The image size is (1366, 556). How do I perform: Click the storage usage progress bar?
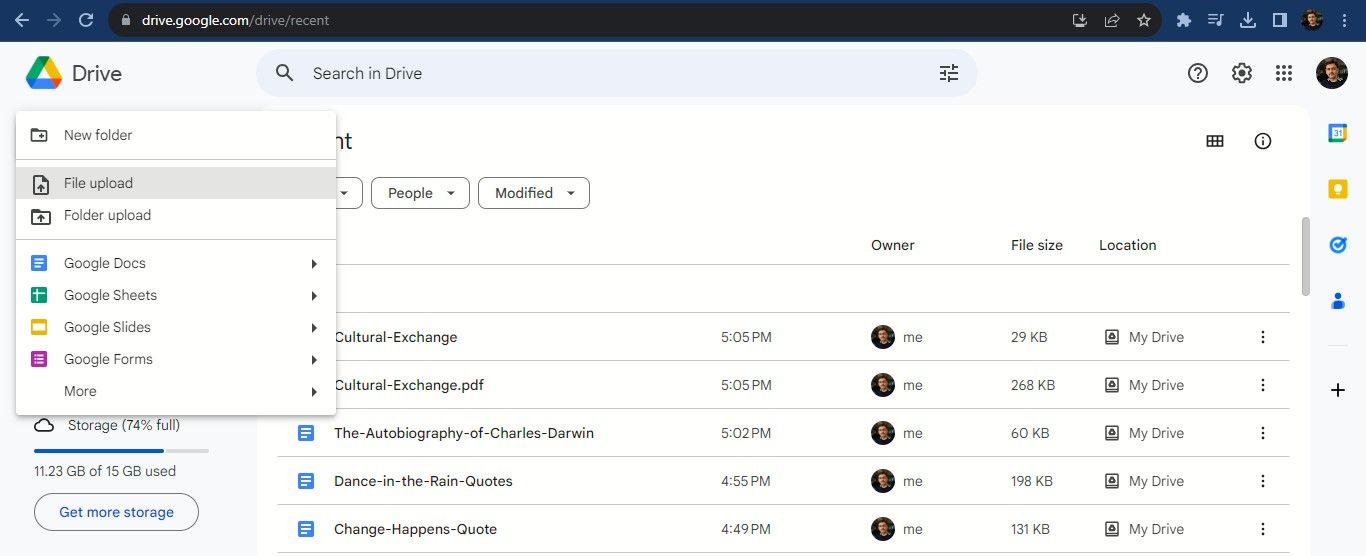pyautogui.click(x=121, y=451)
